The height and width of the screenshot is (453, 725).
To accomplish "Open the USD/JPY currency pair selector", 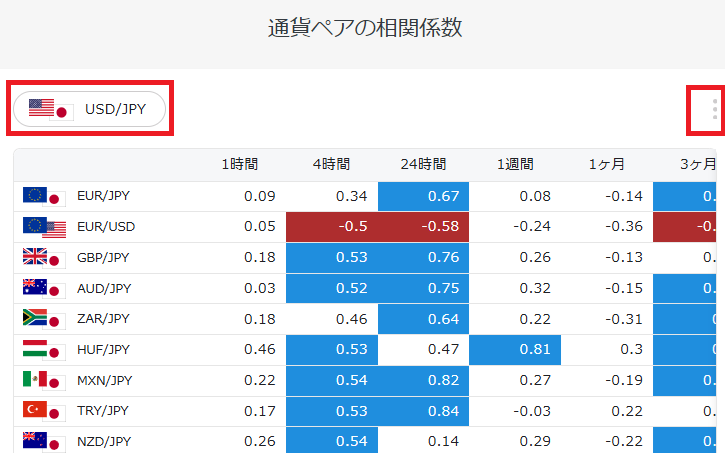I will (90, 109).
